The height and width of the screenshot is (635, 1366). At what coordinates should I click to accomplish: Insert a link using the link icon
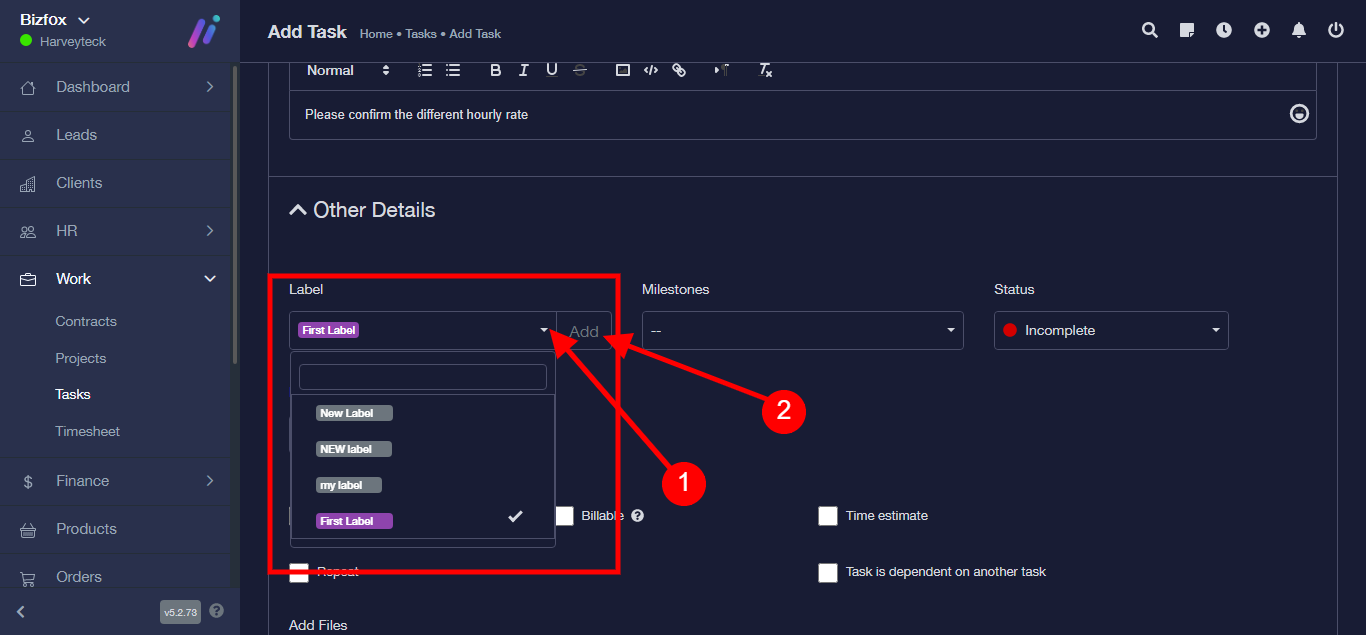679,70
